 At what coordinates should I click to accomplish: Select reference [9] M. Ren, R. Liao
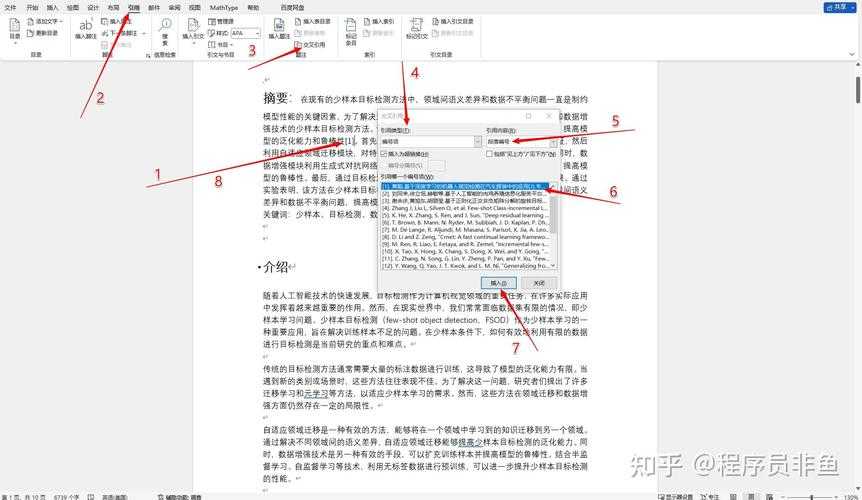(465, 244)
